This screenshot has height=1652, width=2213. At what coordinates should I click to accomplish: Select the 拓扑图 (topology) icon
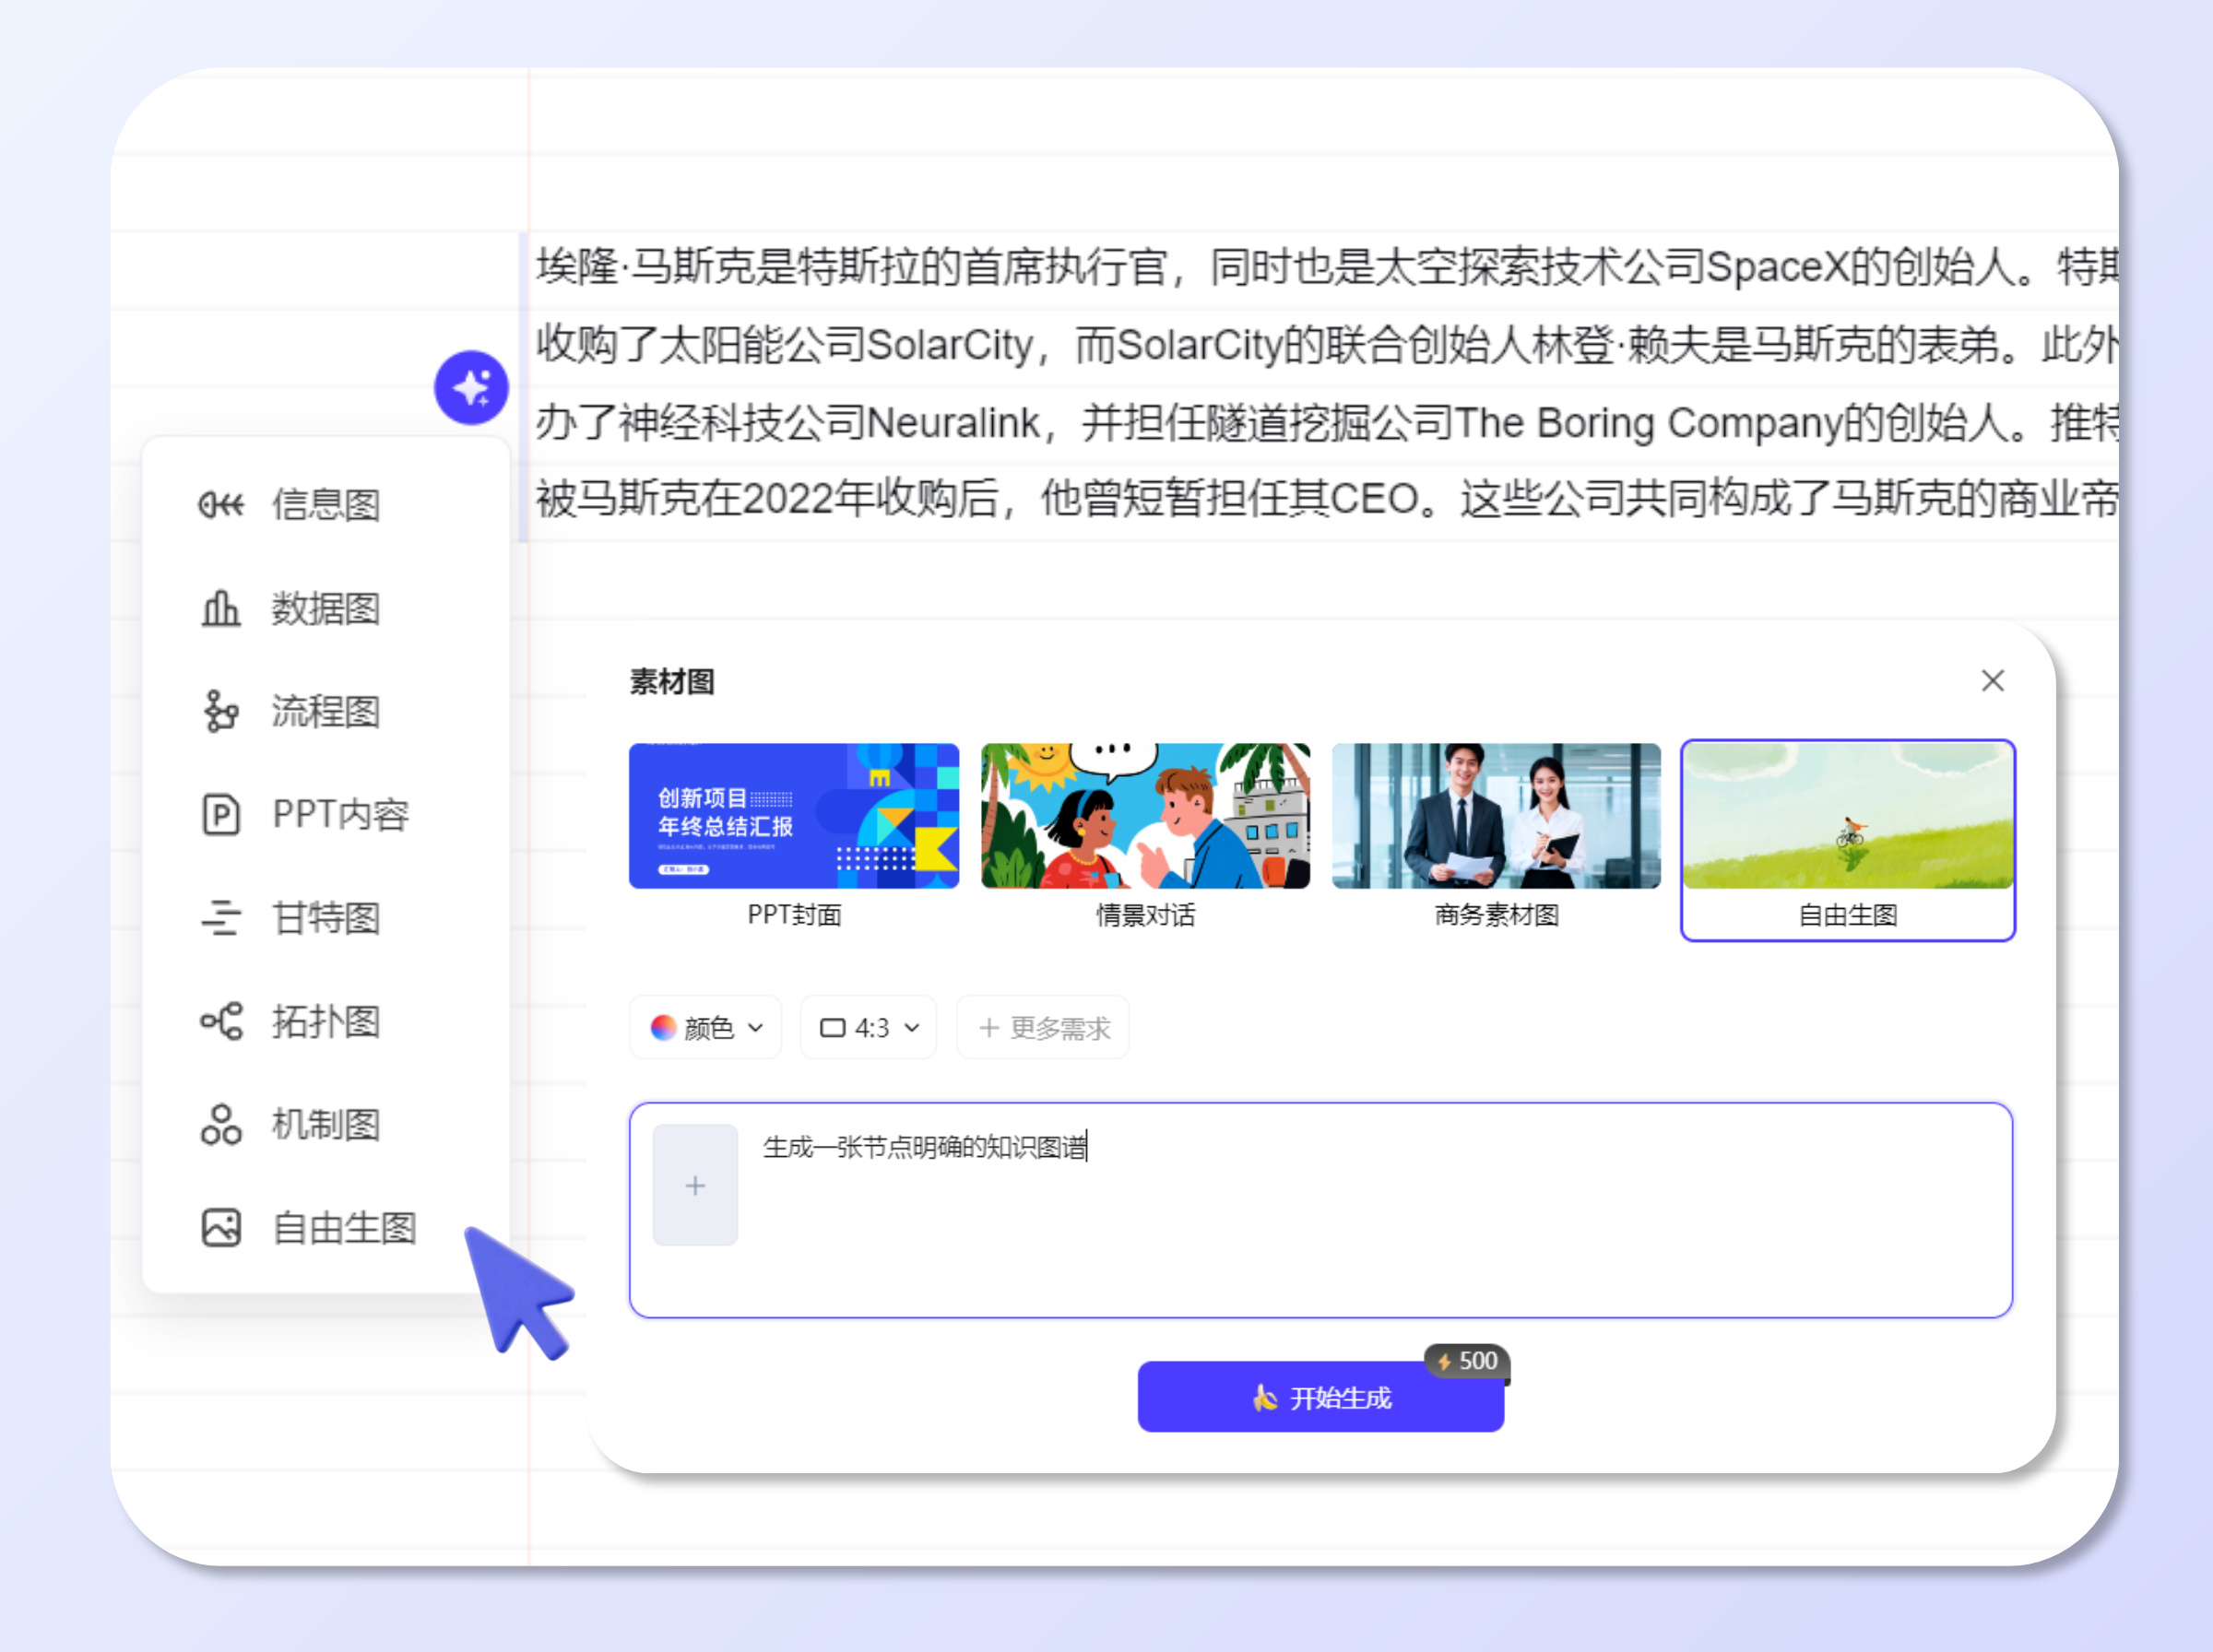(x=221, y=1022)
